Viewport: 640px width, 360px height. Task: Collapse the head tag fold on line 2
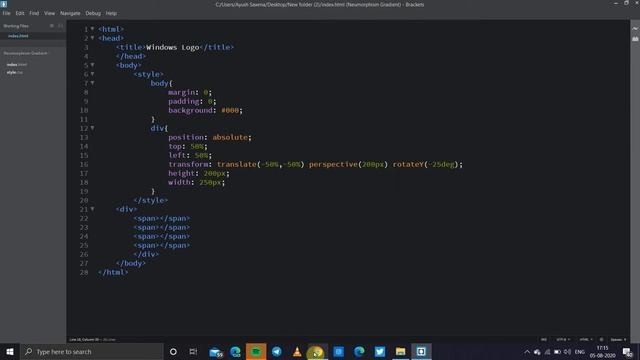93,38
